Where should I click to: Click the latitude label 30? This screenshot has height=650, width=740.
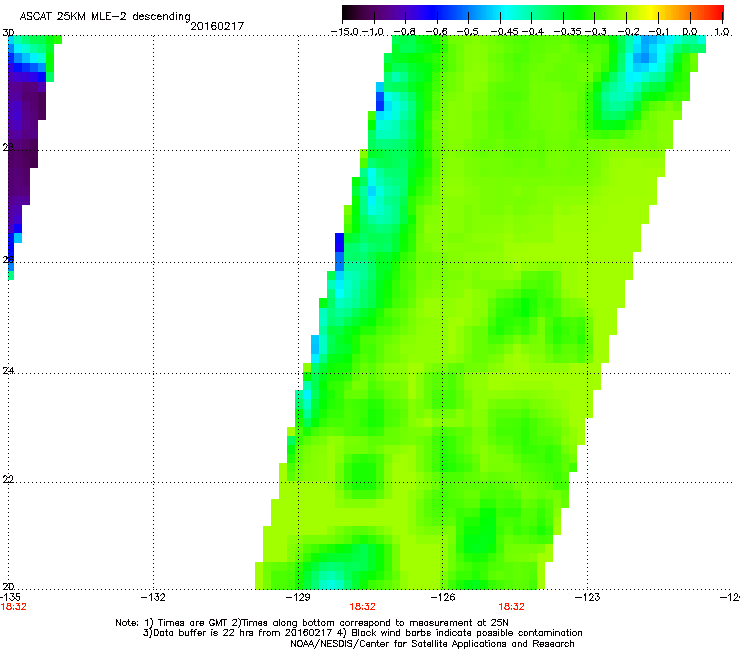coord(8,33)
